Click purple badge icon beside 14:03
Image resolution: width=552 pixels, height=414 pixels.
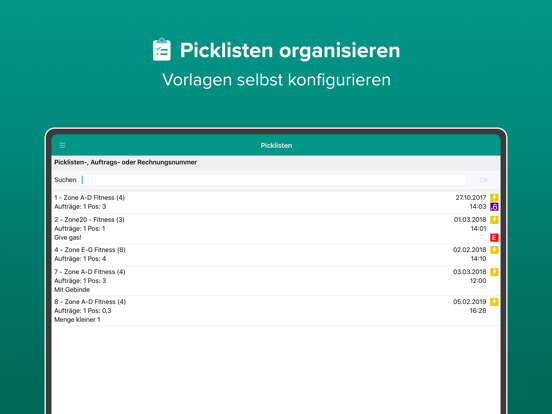tap(494, 207)
